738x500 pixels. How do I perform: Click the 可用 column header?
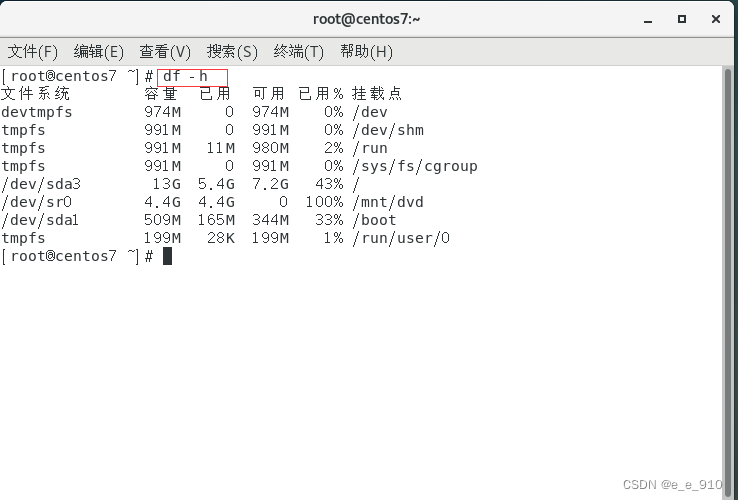pos(269,94)
